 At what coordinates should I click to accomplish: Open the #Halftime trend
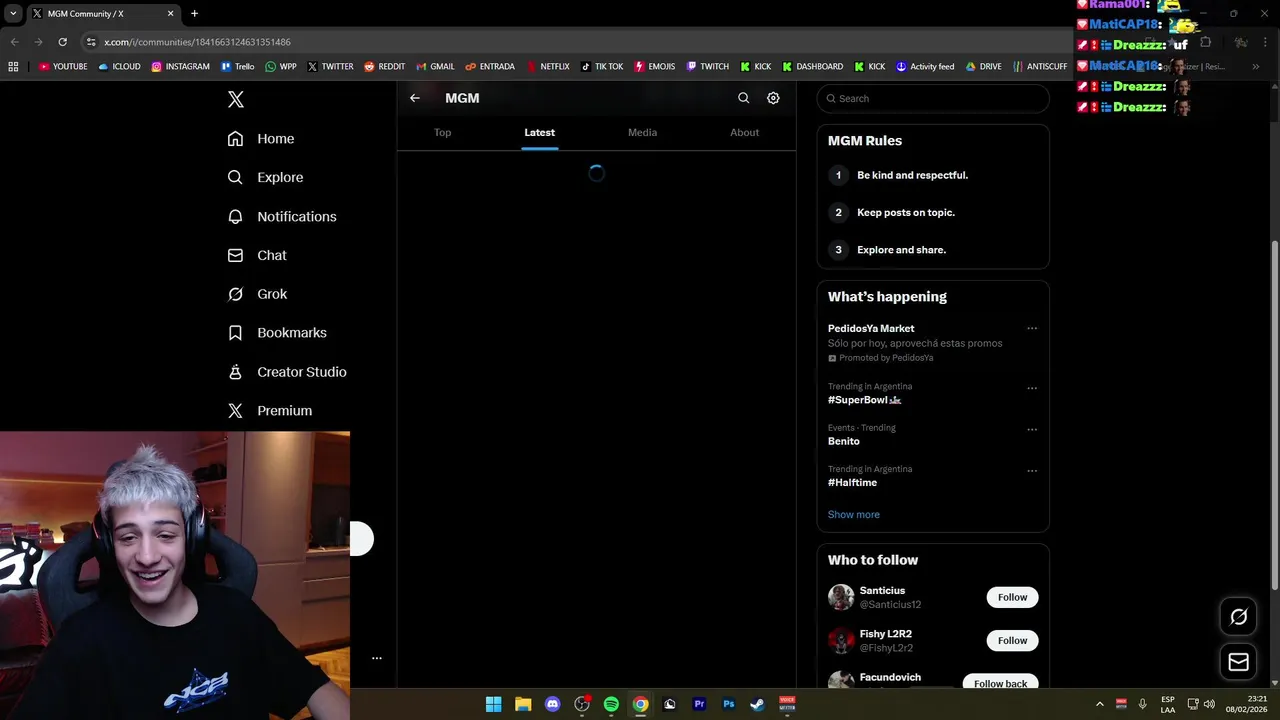852,482
